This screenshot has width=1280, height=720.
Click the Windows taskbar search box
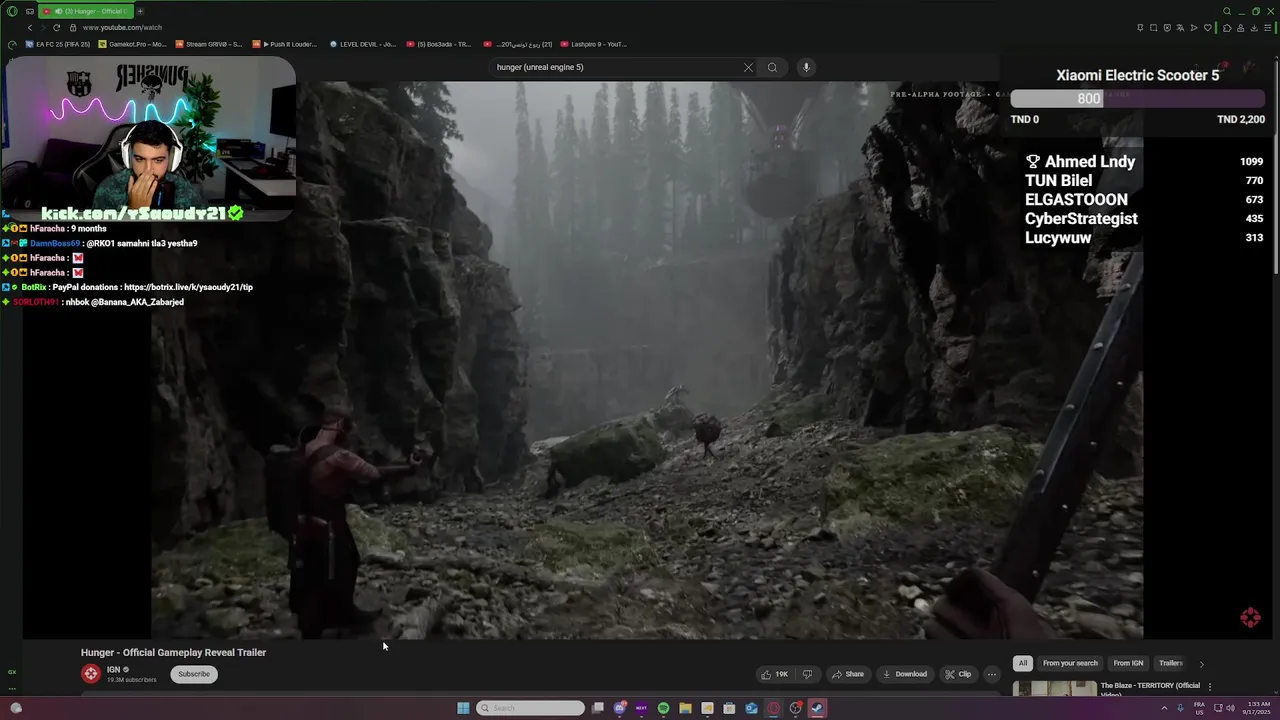coord(530,708)
